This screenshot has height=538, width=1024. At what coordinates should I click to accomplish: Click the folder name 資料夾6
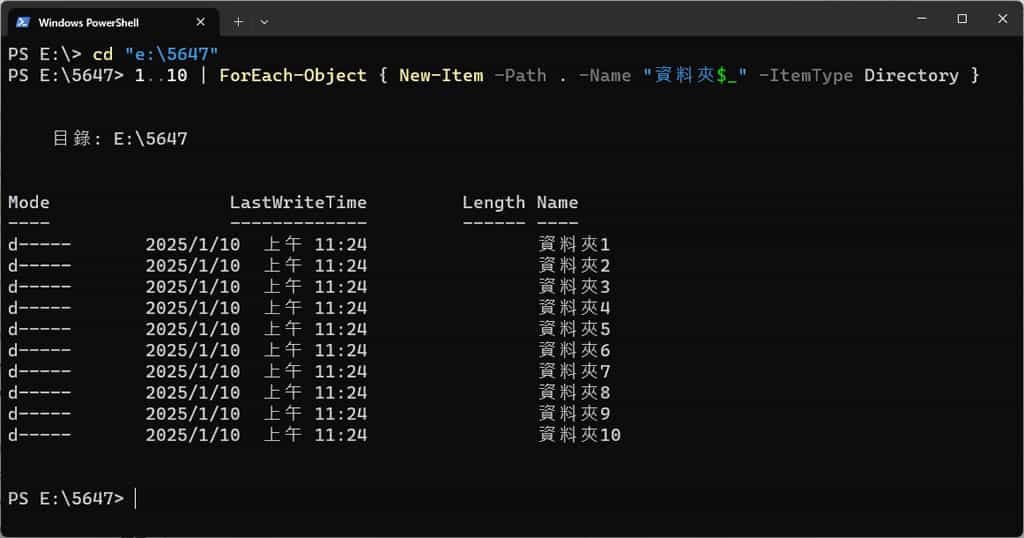(x=574, y=351)
